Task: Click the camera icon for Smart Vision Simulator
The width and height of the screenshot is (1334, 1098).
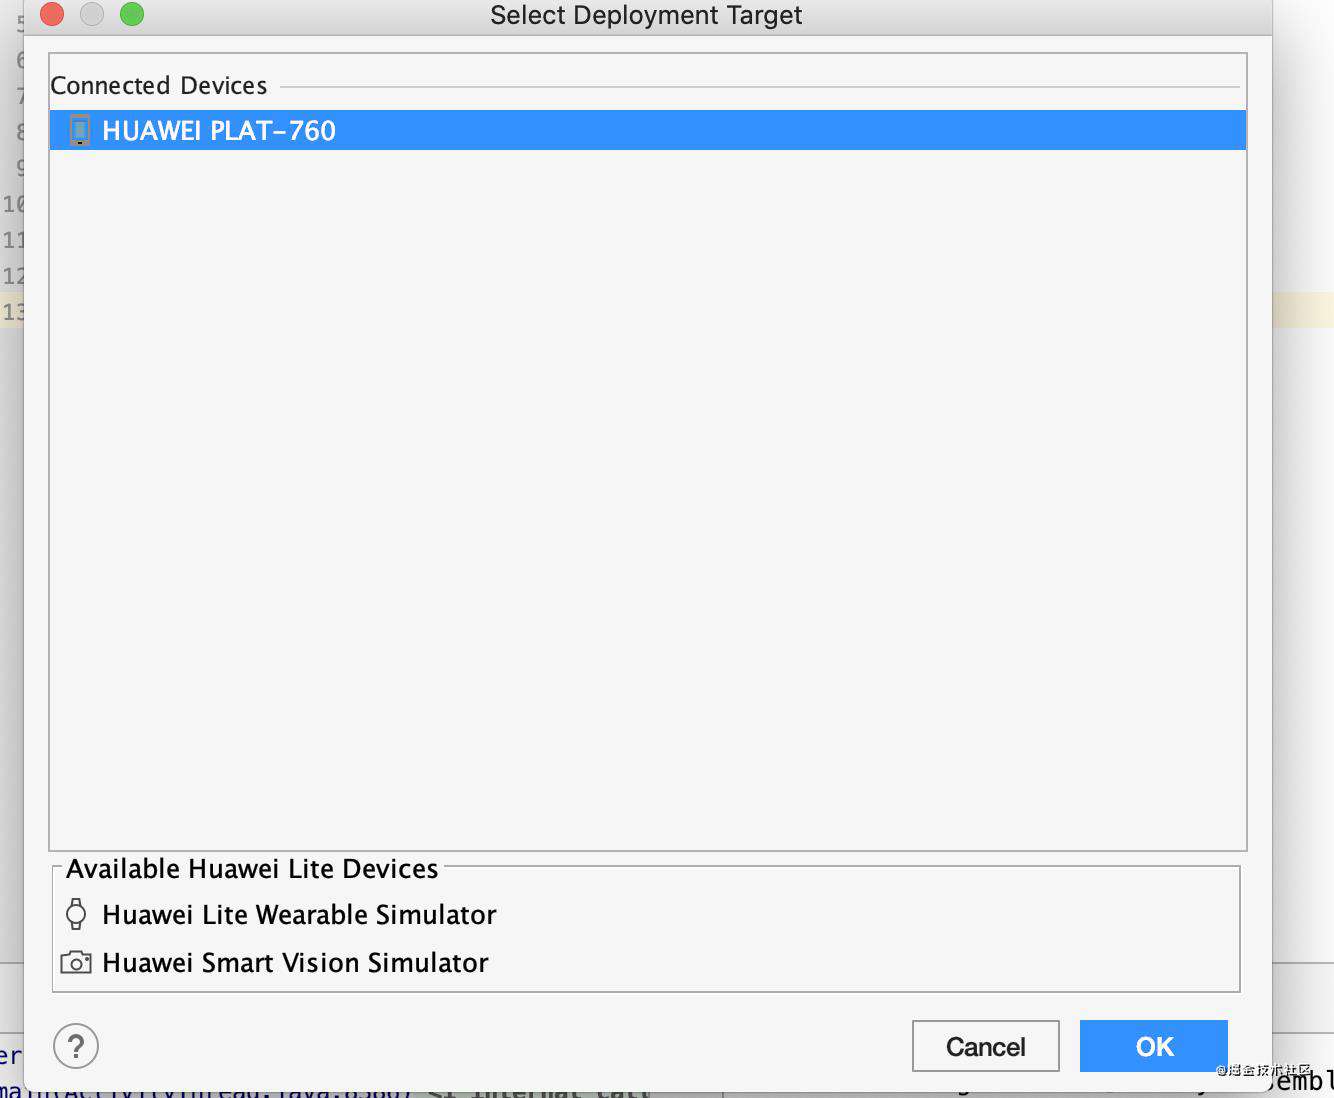Action: point(76,963)
